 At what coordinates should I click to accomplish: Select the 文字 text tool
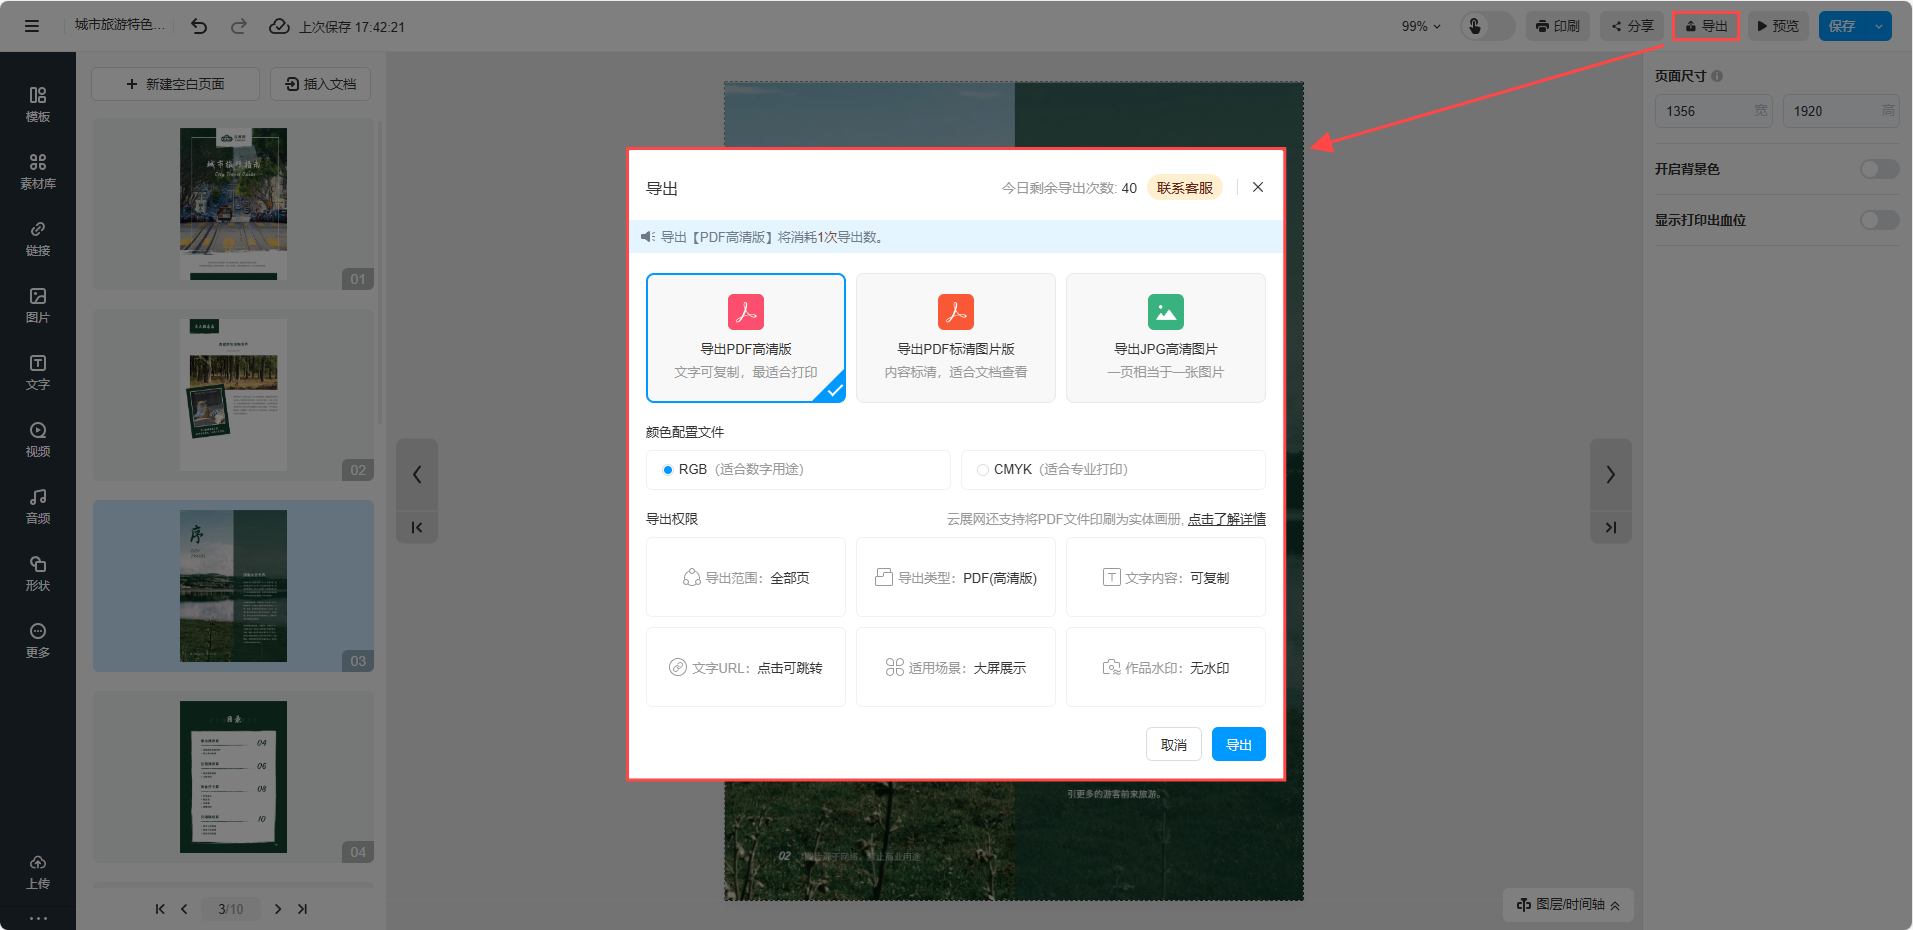click(37, 372)
